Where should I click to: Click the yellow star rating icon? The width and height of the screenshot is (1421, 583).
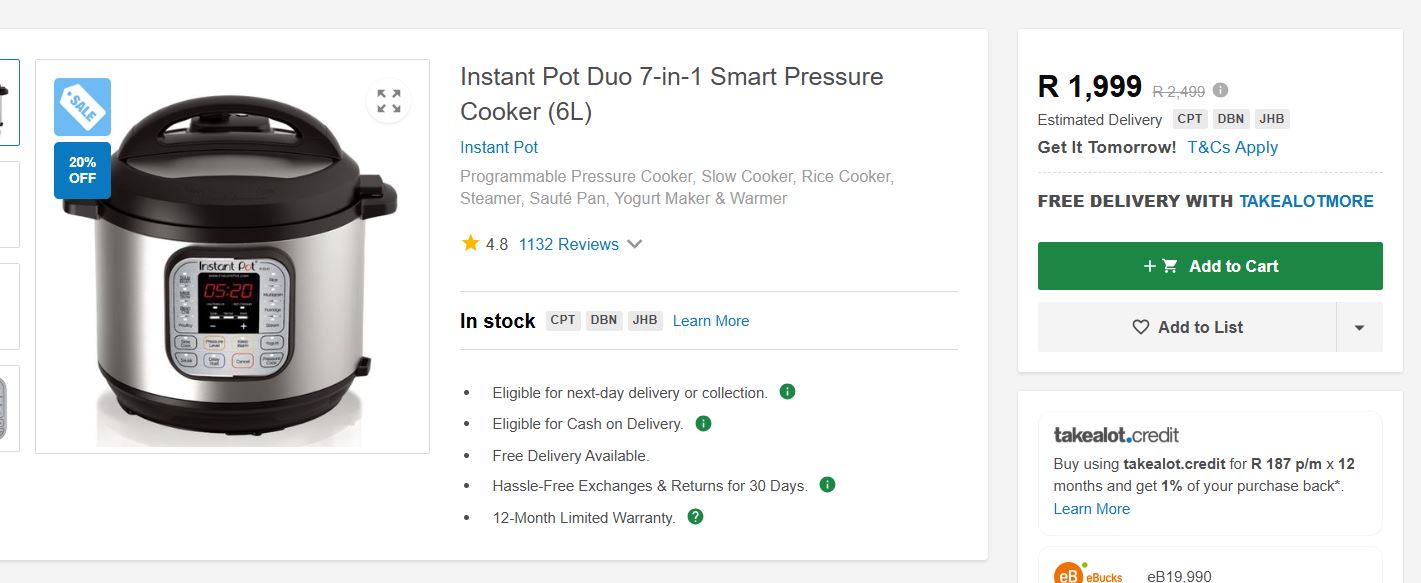pyautogui.click(x=470, y=242)
